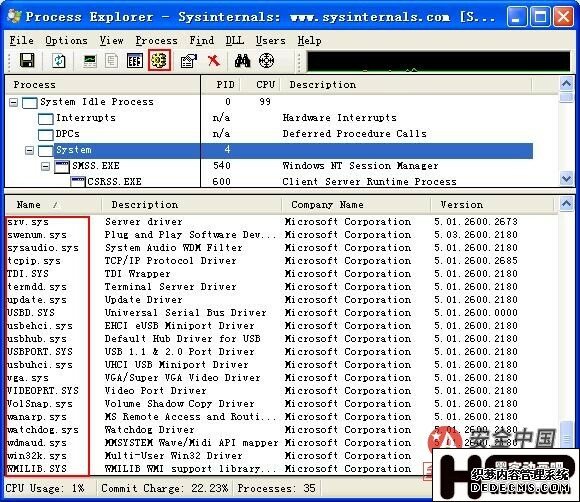
Task: Click the Refresh Now toolbar icon
Action: pos(59,61)
